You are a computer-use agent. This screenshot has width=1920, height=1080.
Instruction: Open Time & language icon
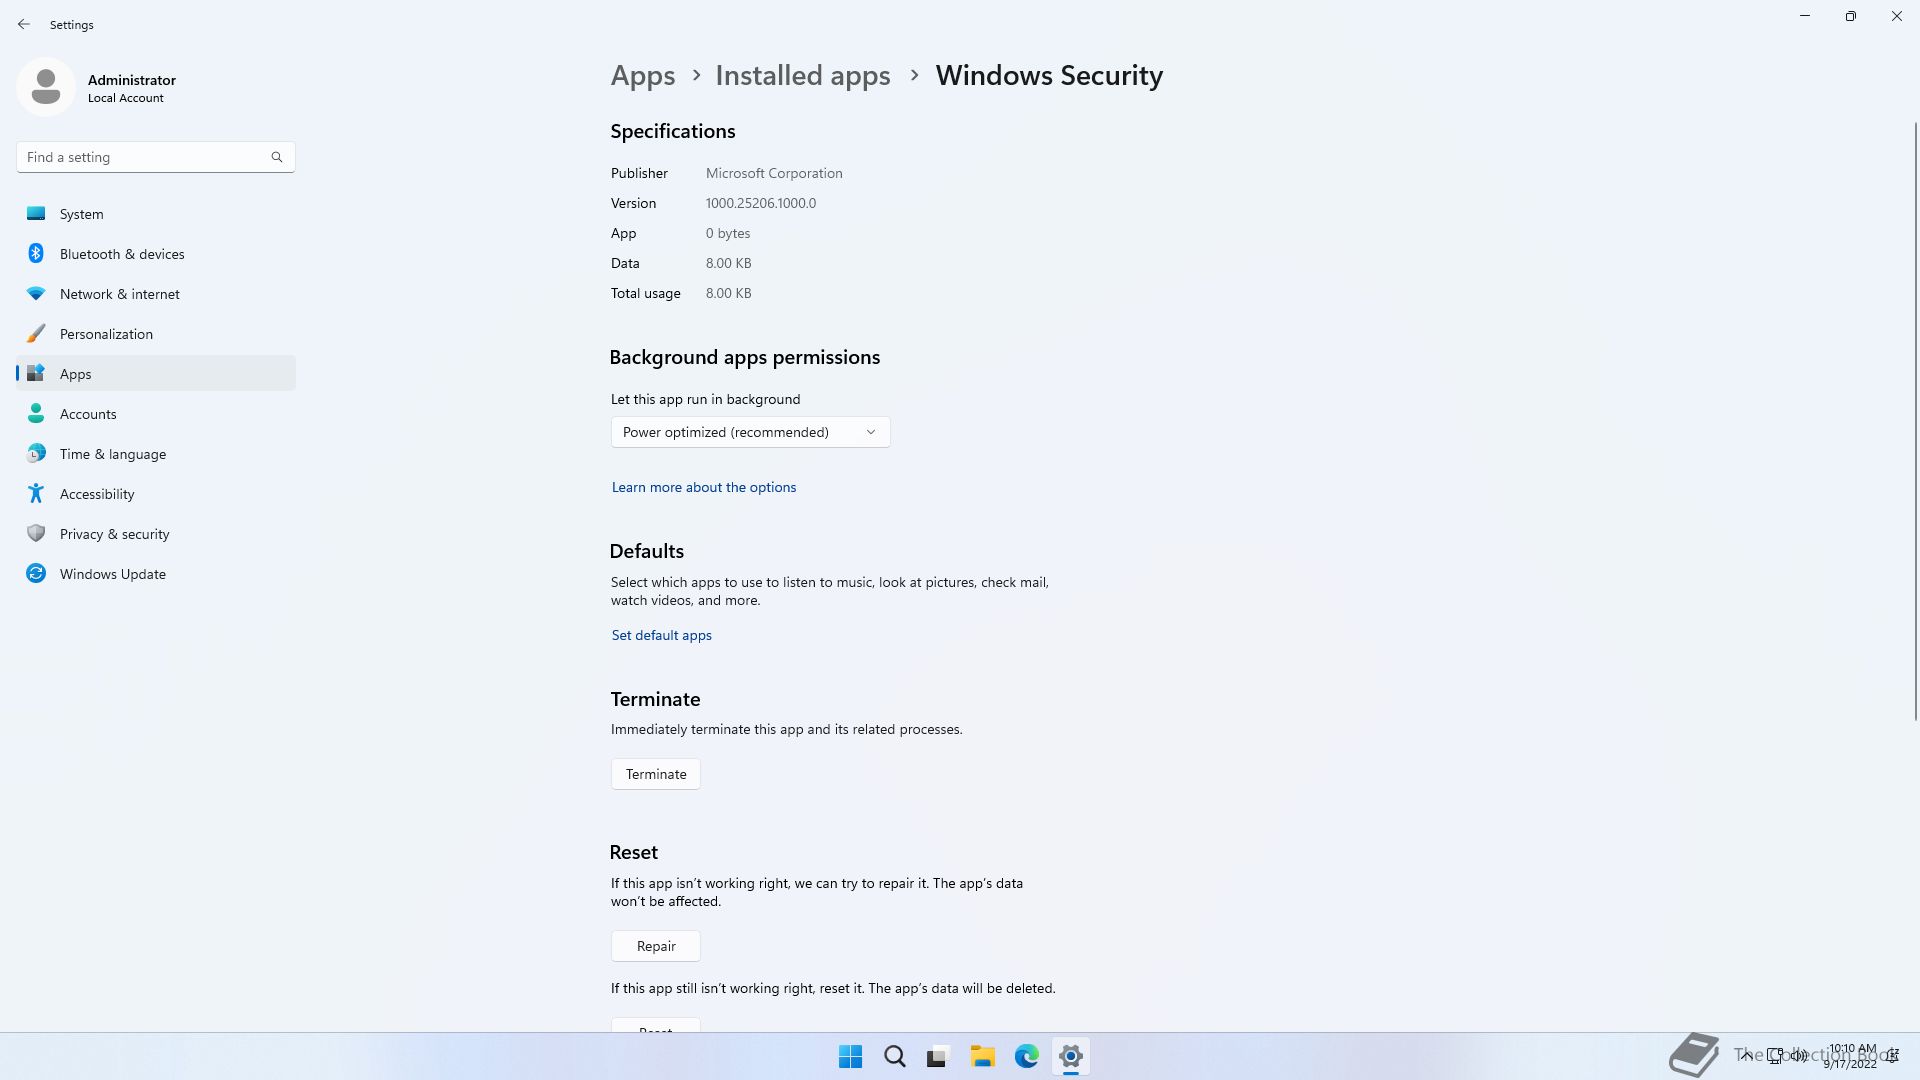[x=36, y=453]
